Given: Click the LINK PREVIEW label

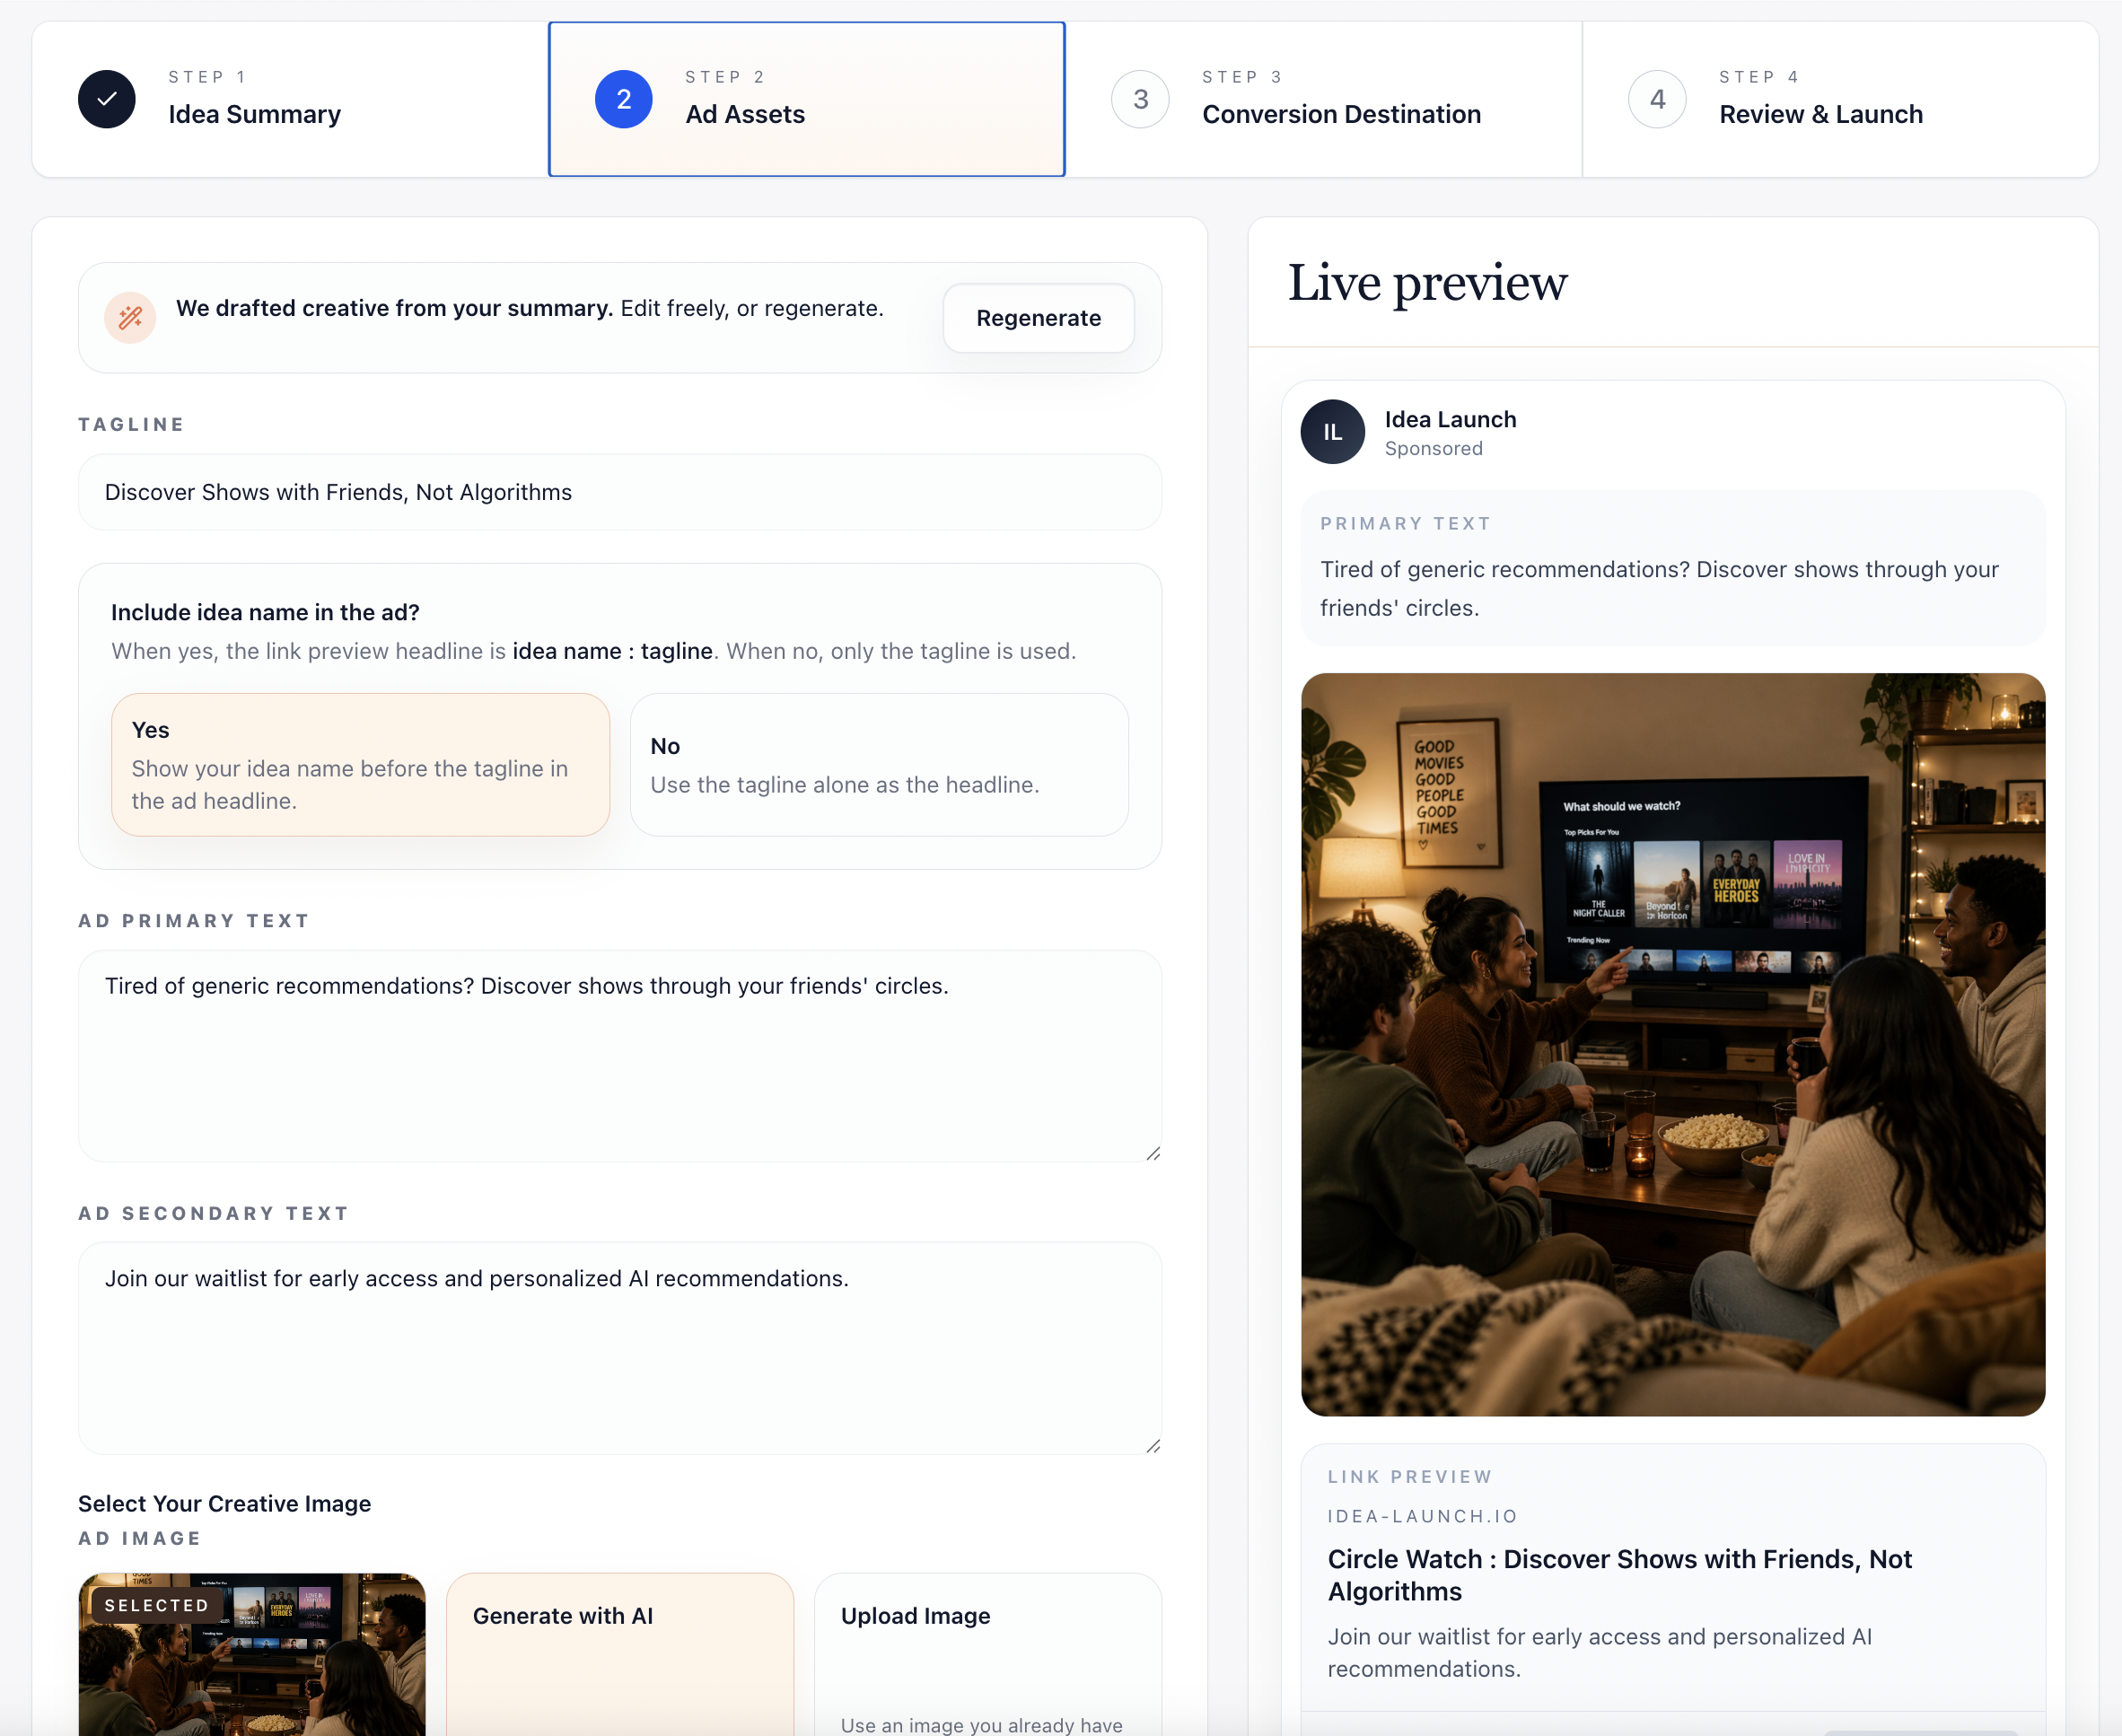Looking at the screenshot, I should (x=1410, y=1476).
